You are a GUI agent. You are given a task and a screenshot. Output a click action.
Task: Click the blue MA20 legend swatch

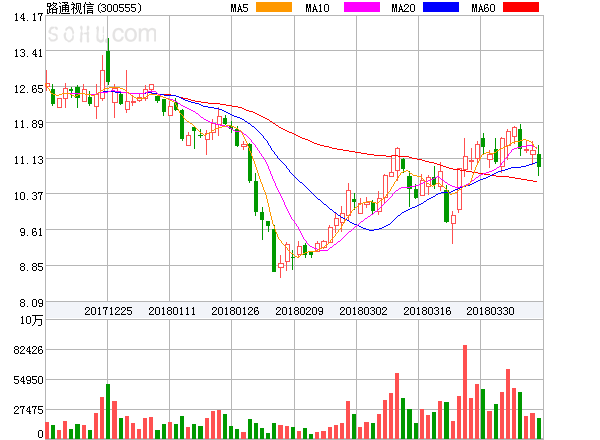click(441, 7)
